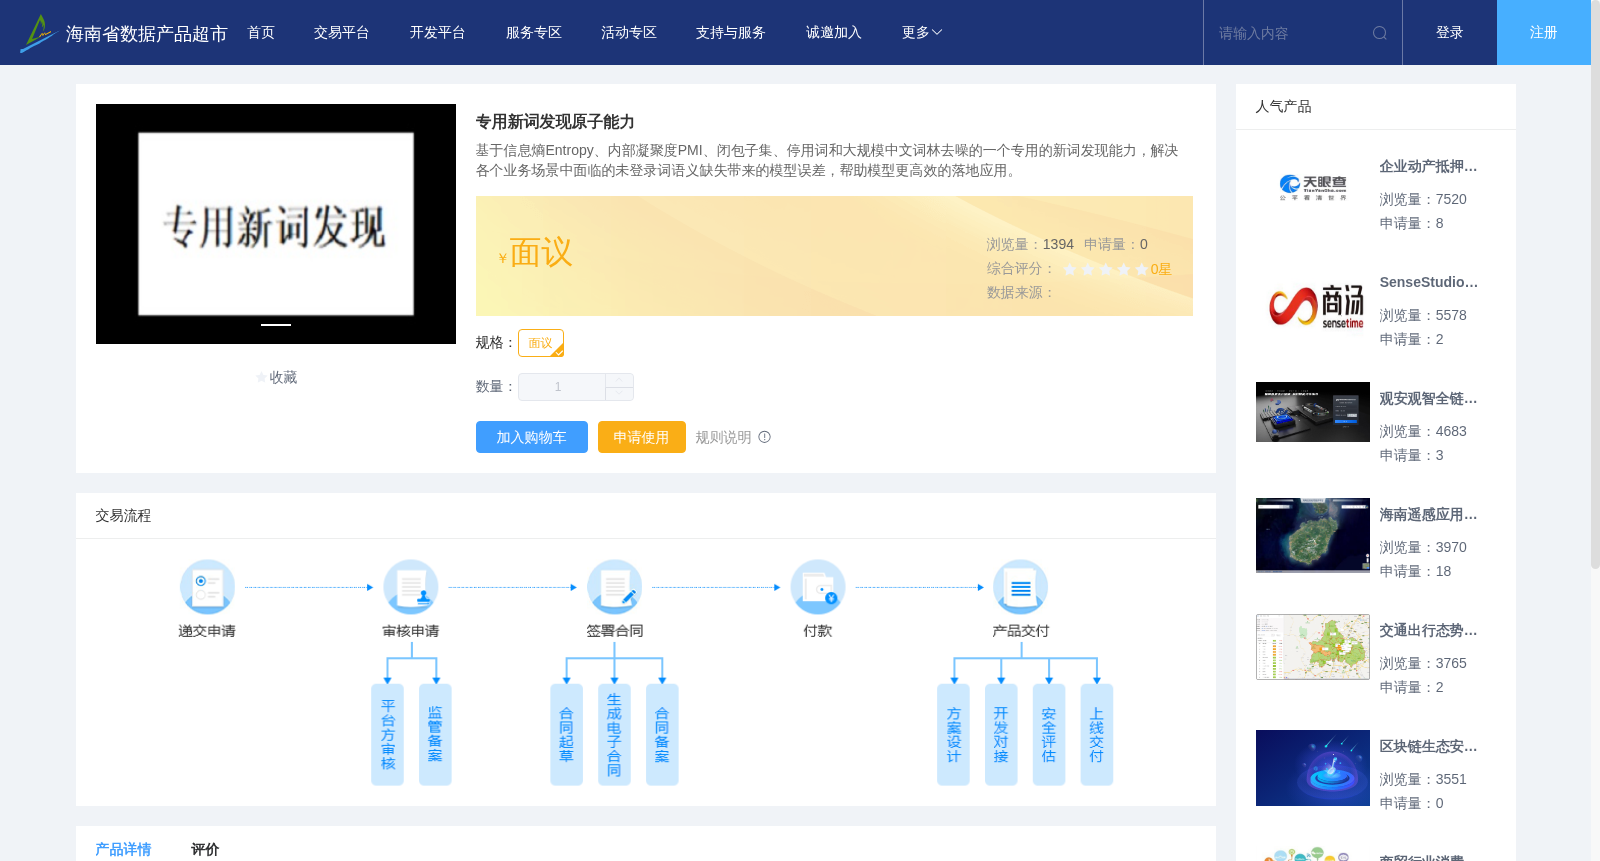Select the 面议 specification option
The image size is (1600, 861).
[x=541, y=343]
